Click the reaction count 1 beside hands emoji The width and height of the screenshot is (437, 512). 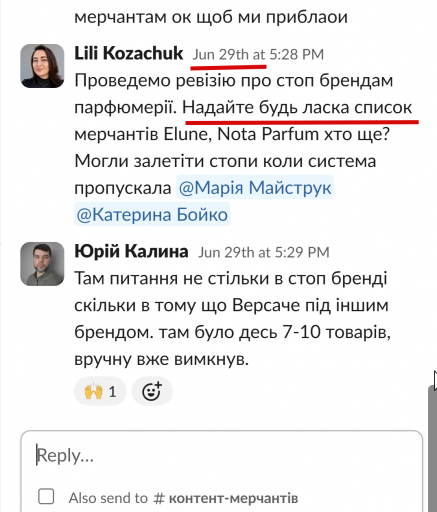113,392
